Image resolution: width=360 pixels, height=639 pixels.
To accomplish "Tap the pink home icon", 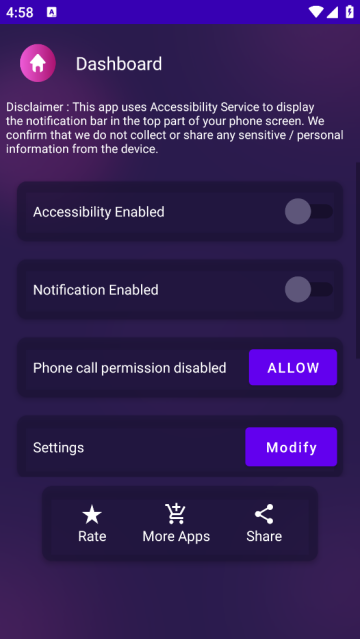I will (x=38, y=63).
